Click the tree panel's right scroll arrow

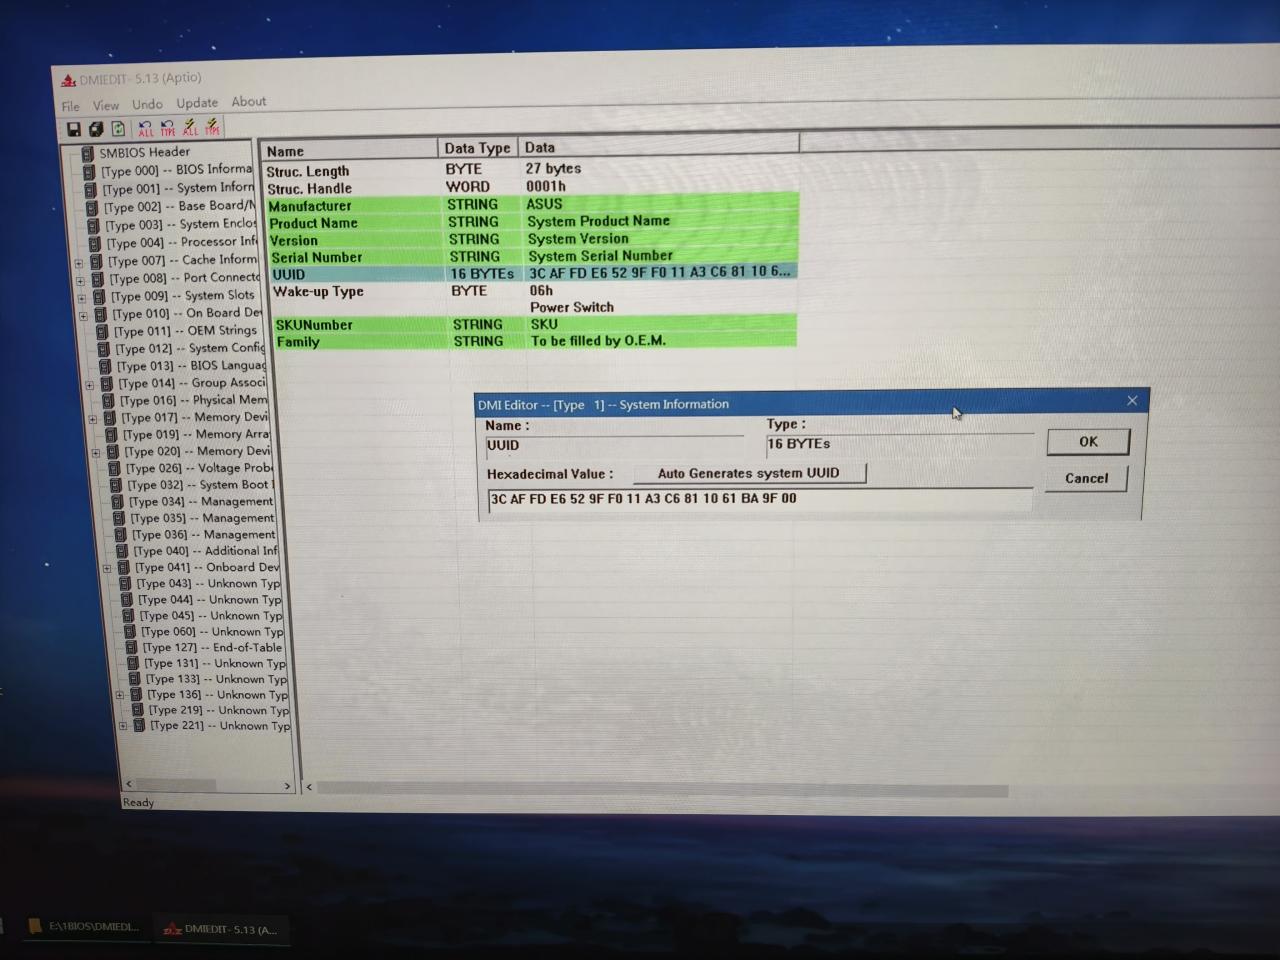click(x=287, y=786)
